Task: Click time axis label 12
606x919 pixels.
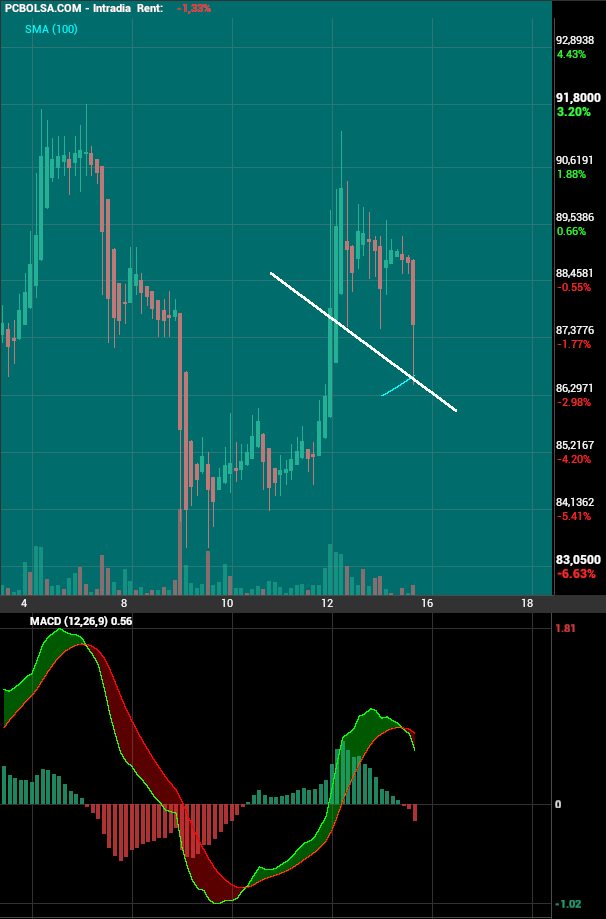Action: 327,603
